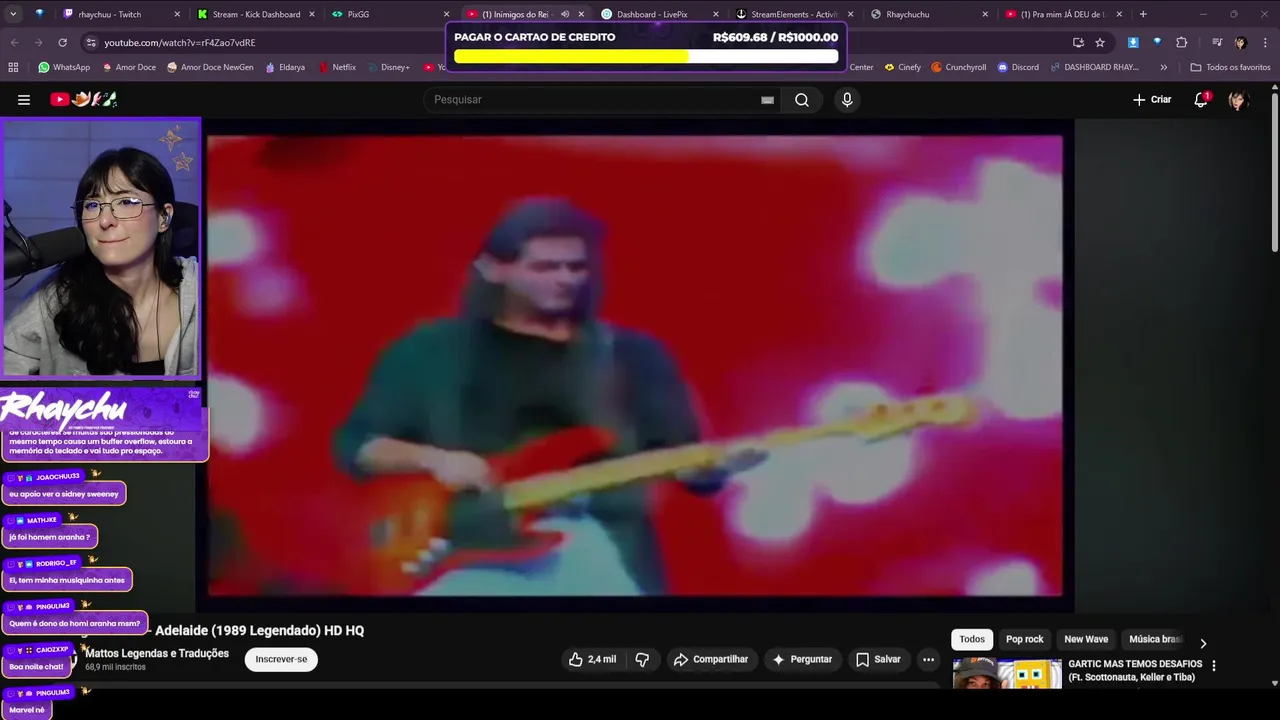The height and width of the screenshot is (720, 1280).
Task: Open Amor Doce NewGen bookmark
Action: 210,67
